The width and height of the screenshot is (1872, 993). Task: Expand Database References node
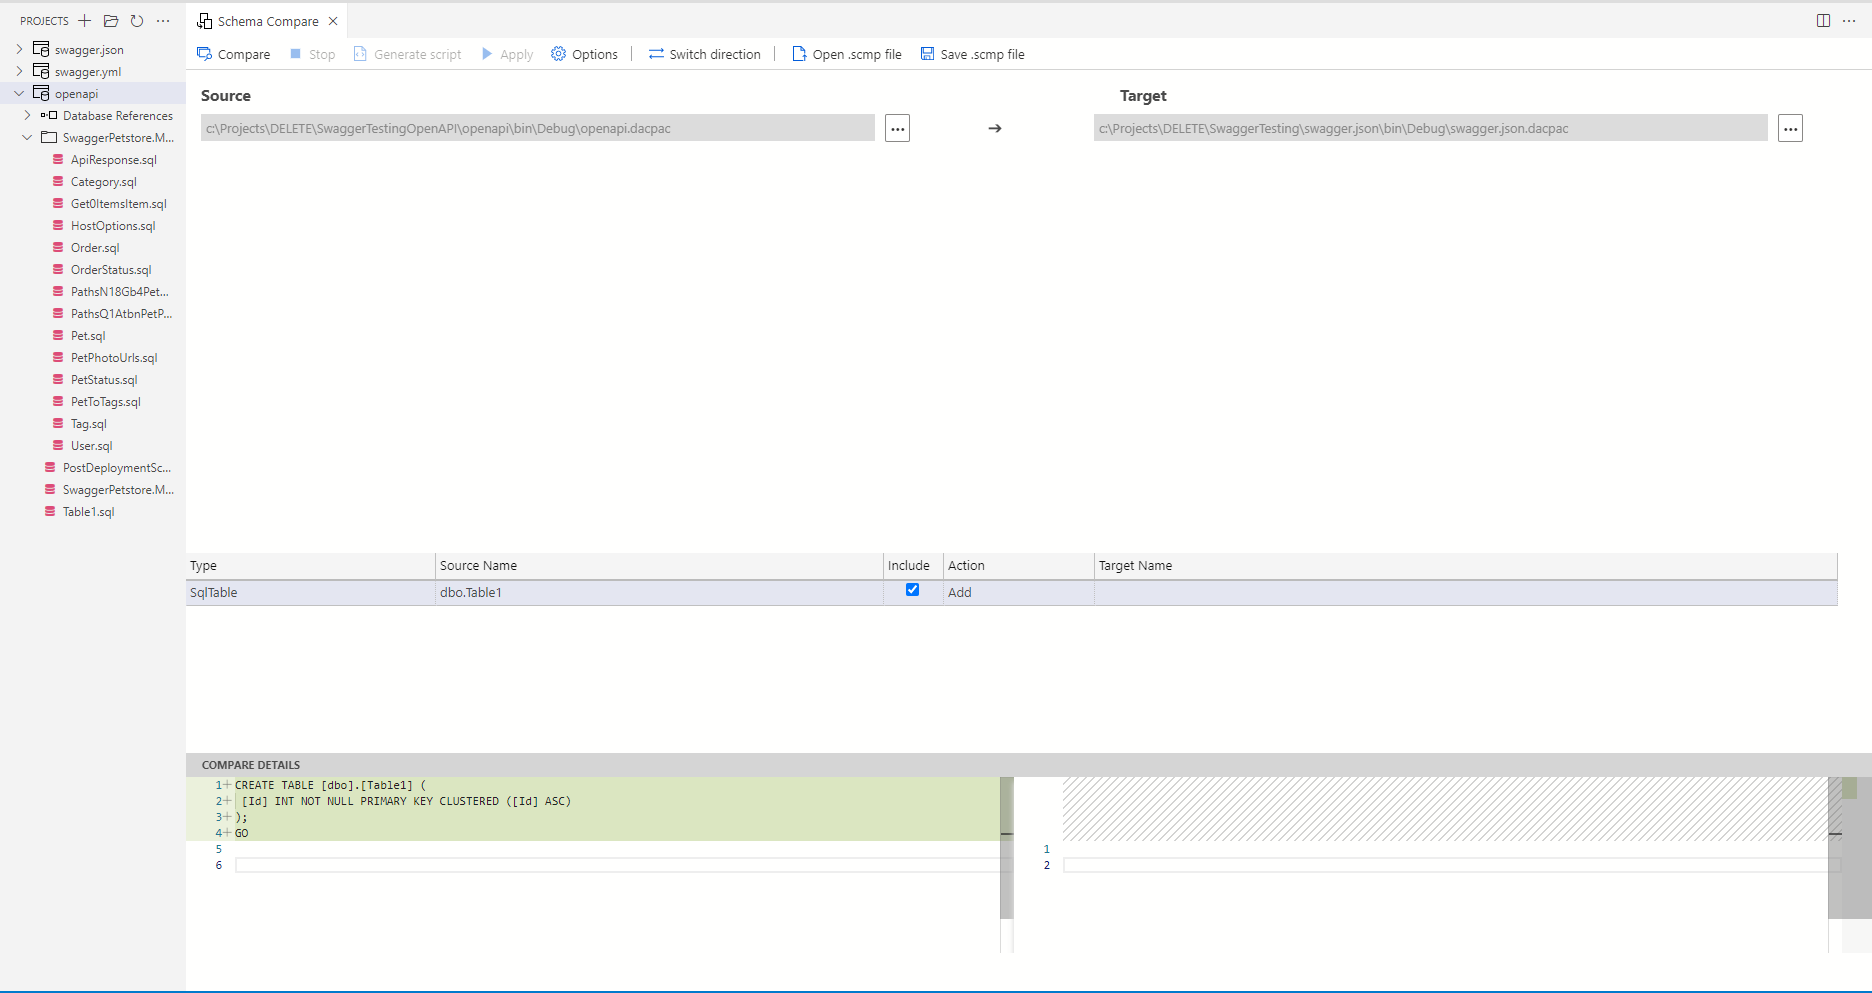(27, 115)
